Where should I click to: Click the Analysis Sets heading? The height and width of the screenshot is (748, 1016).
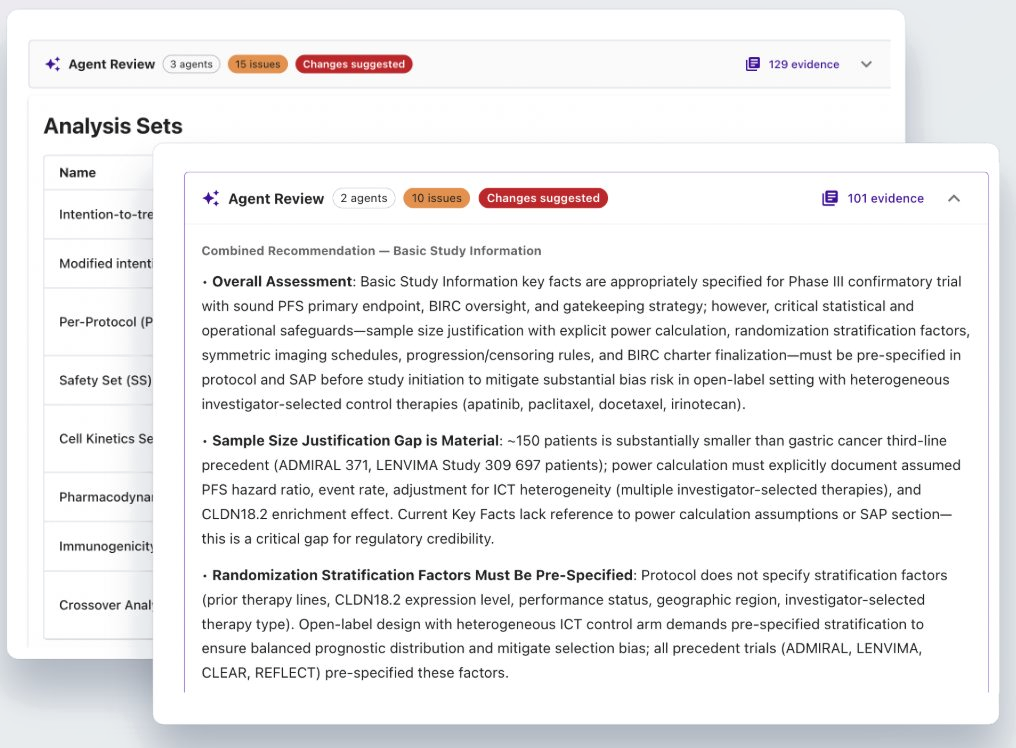(x=113, y=126)
